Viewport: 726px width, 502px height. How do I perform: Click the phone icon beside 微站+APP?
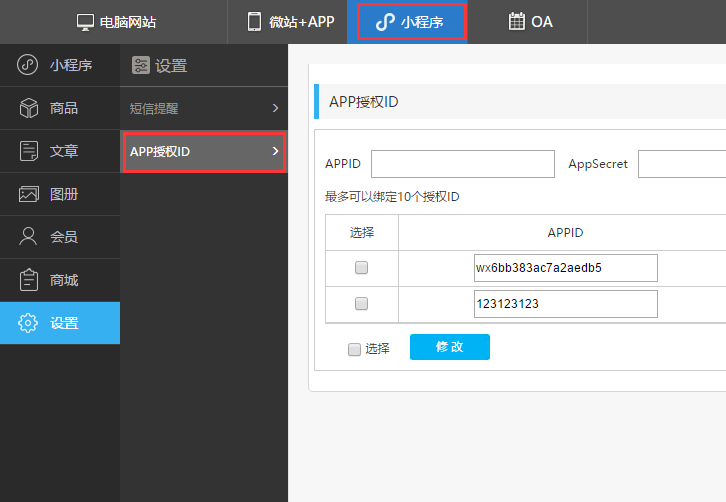click(x=255, y=22)
